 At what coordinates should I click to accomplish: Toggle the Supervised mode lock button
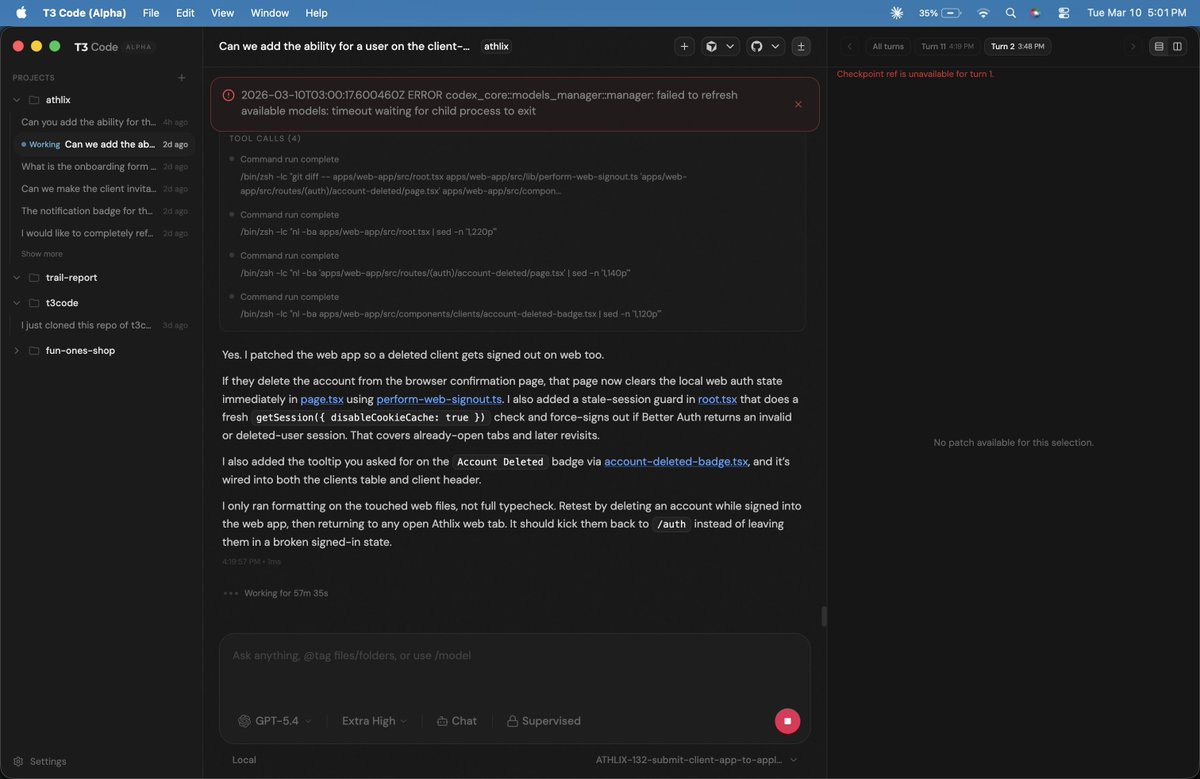pyautogui.click(x=543, y=721)
